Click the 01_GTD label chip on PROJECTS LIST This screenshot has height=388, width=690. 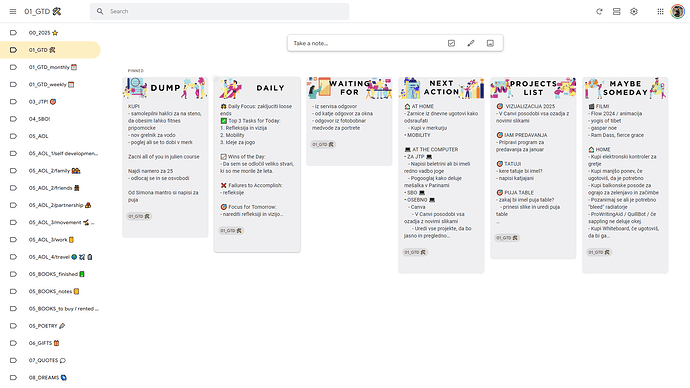pos(507,238)
